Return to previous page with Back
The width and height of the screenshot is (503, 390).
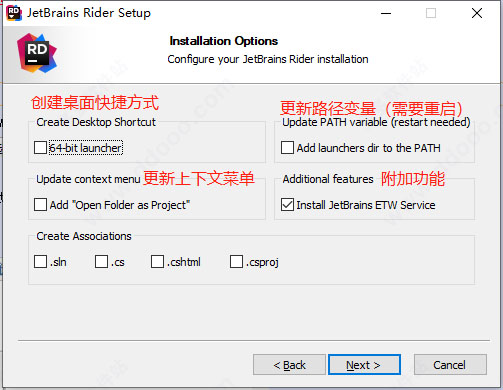(x=289, y=365)
